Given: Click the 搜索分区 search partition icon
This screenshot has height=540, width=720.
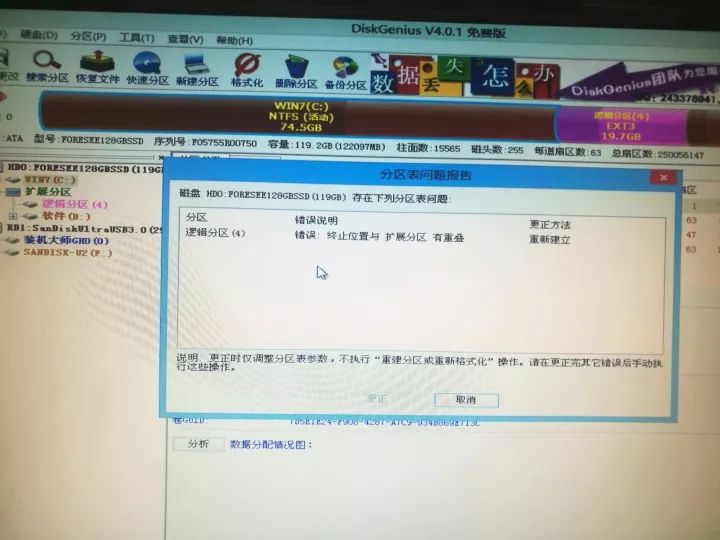Looking at the screenshot, I should pyautogui.click(x=47, y=67).
